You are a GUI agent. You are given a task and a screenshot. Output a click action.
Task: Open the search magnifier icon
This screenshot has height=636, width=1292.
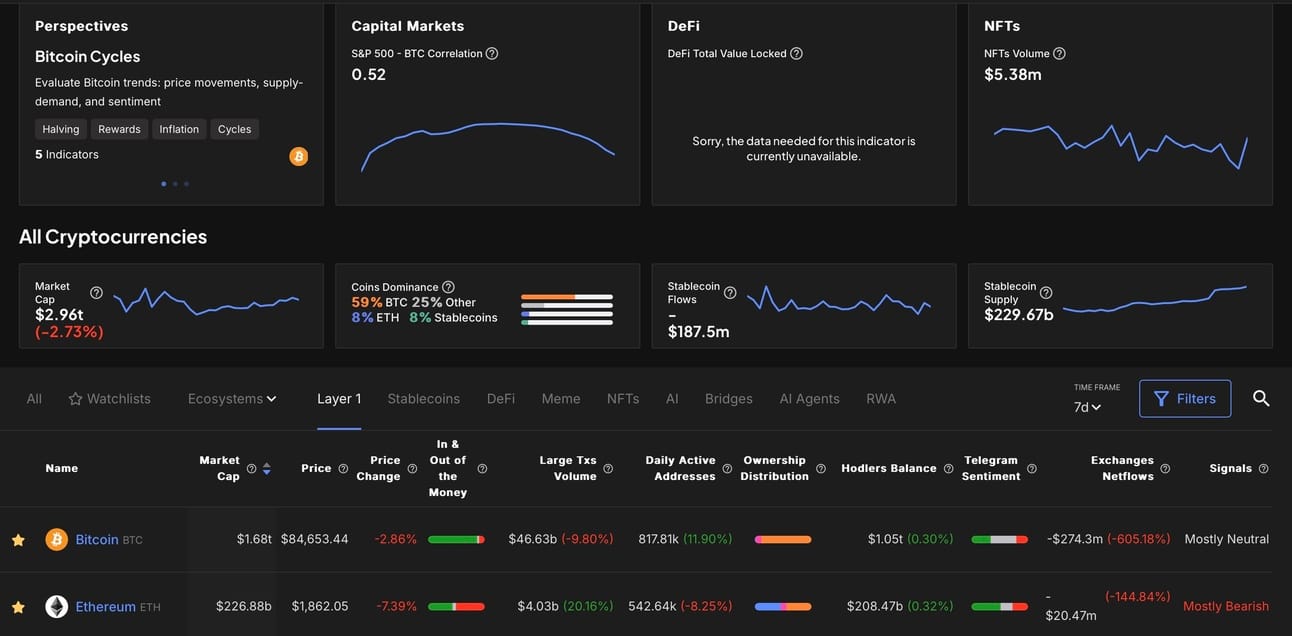coord(1261,398)
